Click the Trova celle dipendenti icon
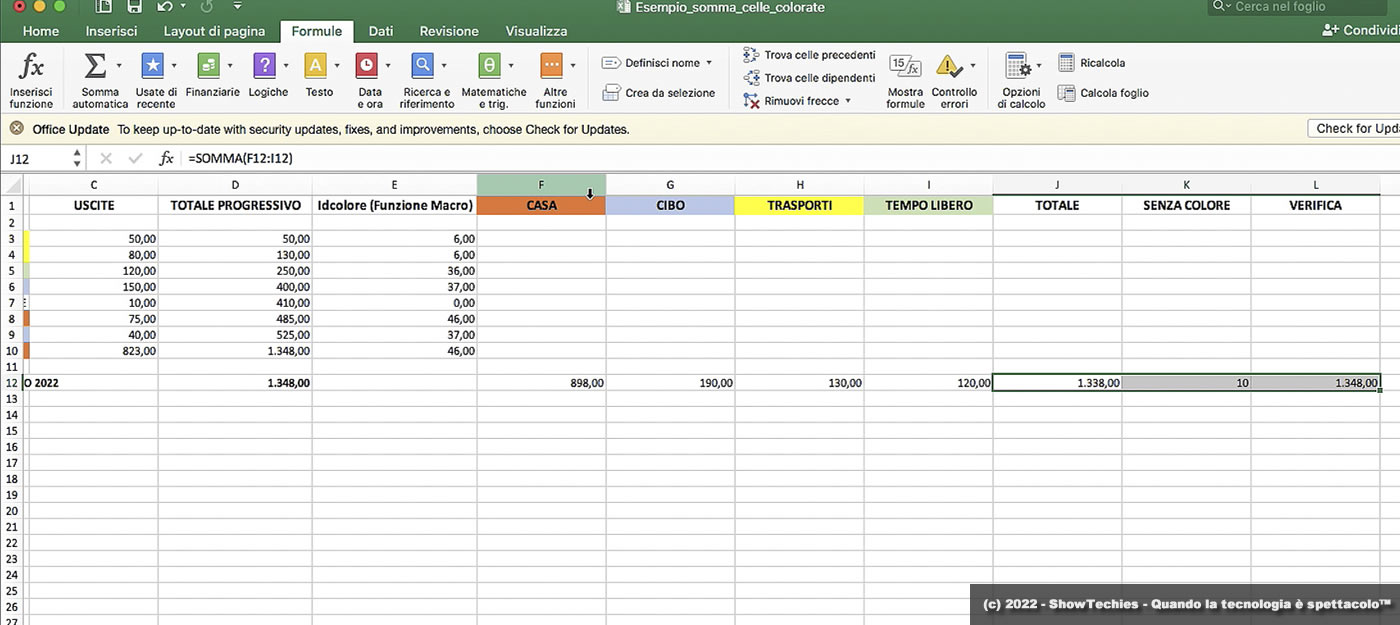The height and width of the screenshot is (625, 1400). (751, 77)
